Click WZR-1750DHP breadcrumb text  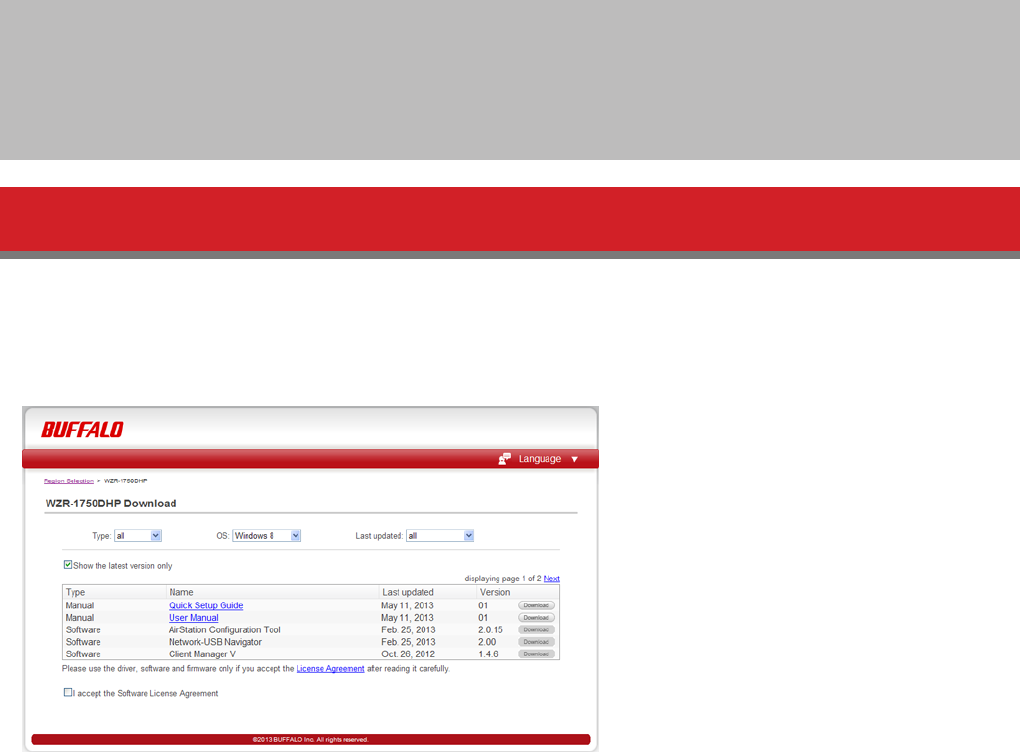click(126, 481)
